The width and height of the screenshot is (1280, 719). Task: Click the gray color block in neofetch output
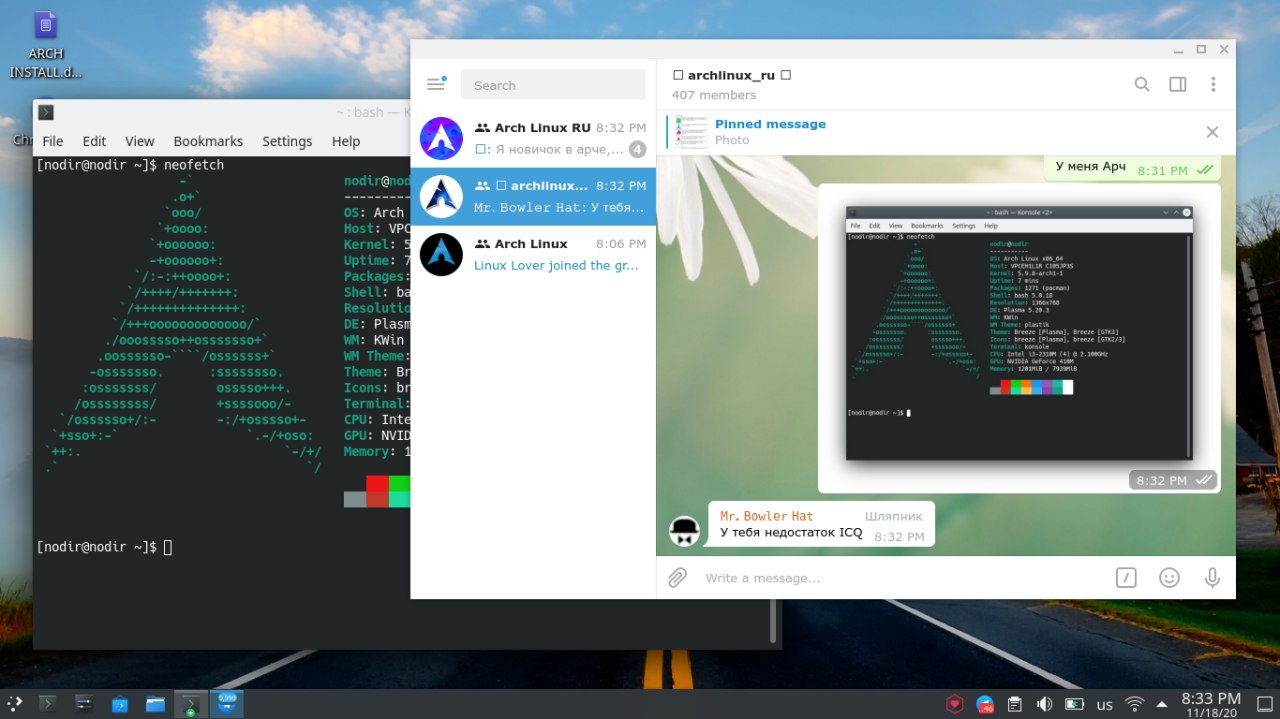coord(355,499)
